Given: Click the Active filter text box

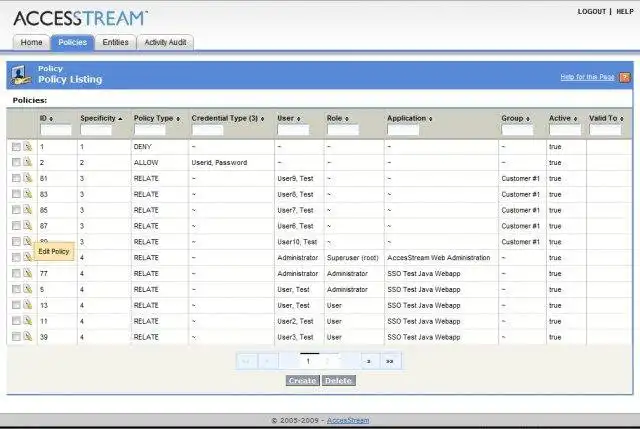Looking at the screenshot, I should point(565,130).
